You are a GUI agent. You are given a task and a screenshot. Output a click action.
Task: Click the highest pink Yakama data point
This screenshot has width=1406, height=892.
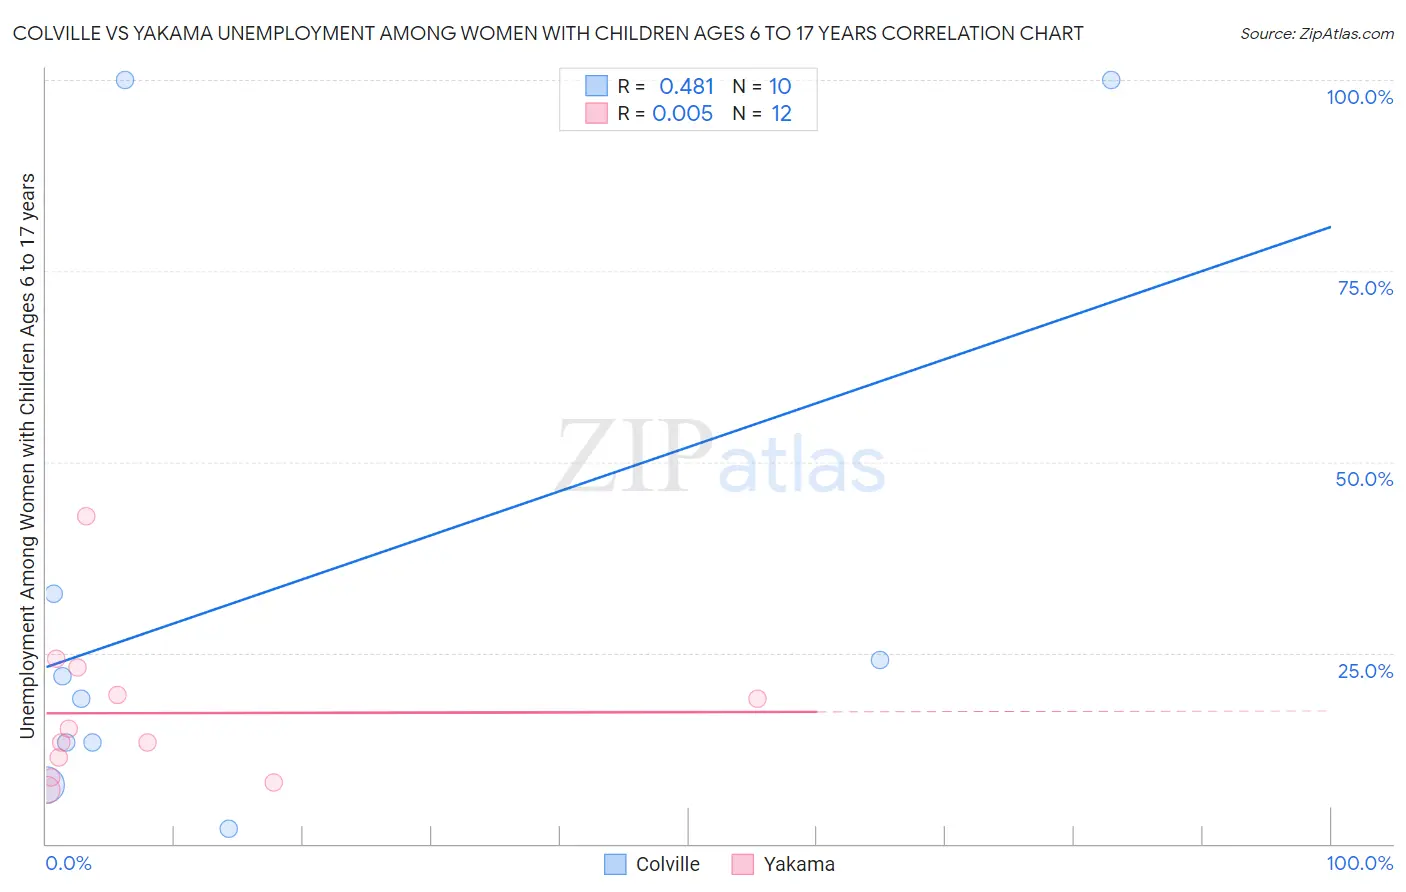[86, 516]
